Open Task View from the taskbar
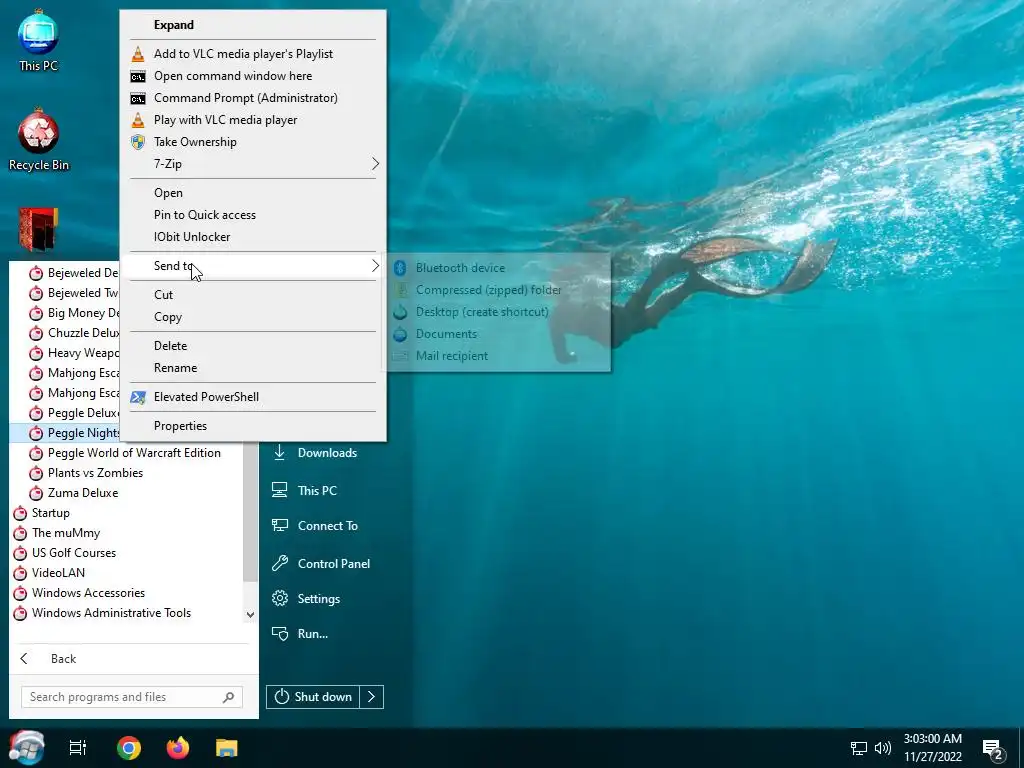Viewport: 1024px width, 768px height. coord(78,748)
